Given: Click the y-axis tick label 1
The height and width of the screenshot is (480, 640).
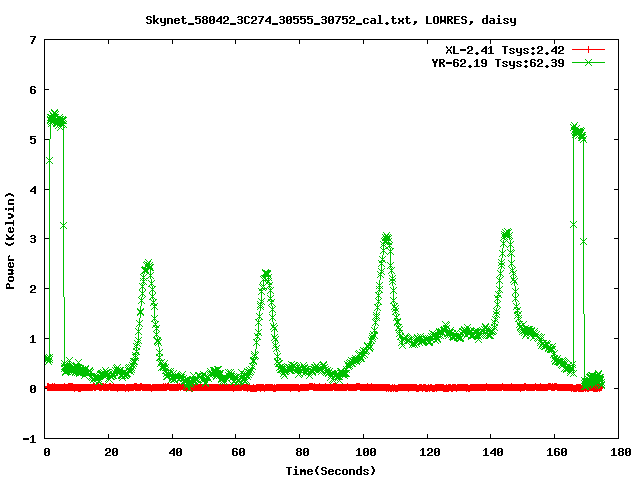Looking at the screenshot, I should (x=33, y=339).
